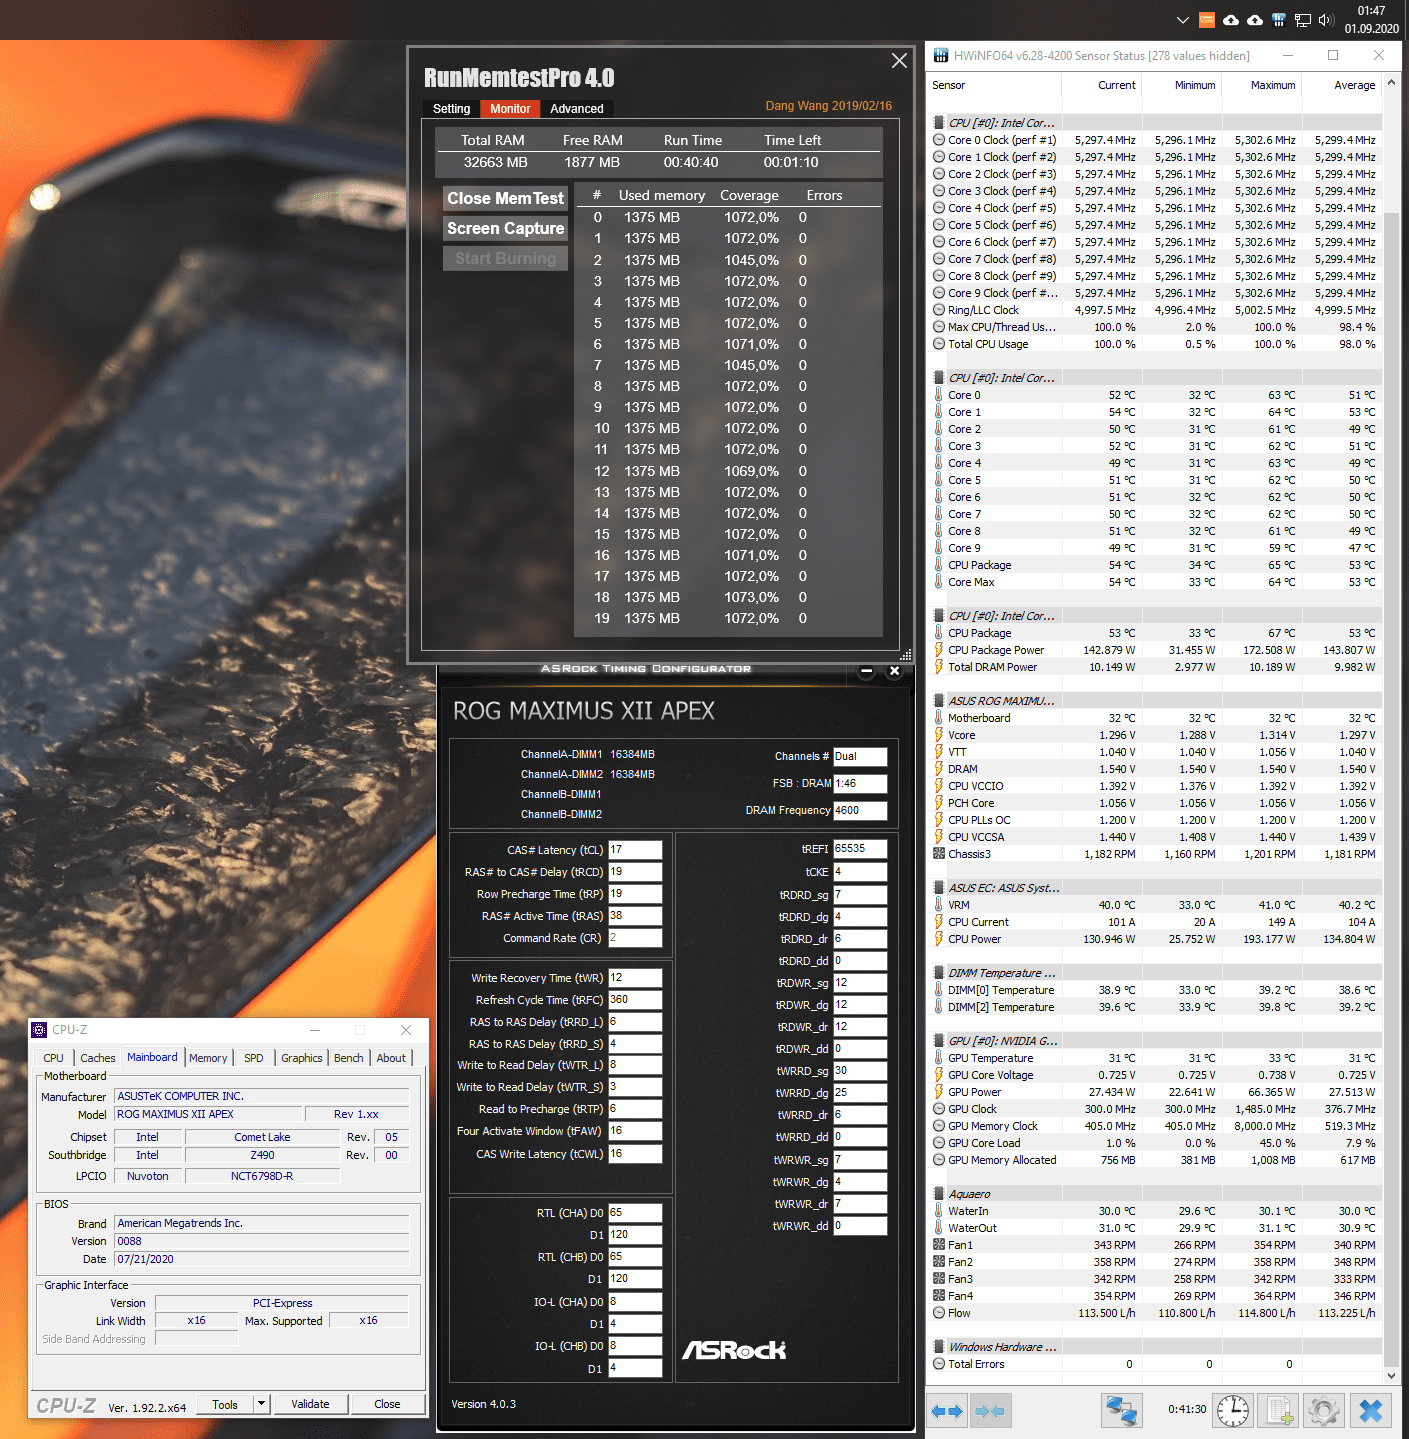Open the volume speaker tray icon

(1327, 20)
